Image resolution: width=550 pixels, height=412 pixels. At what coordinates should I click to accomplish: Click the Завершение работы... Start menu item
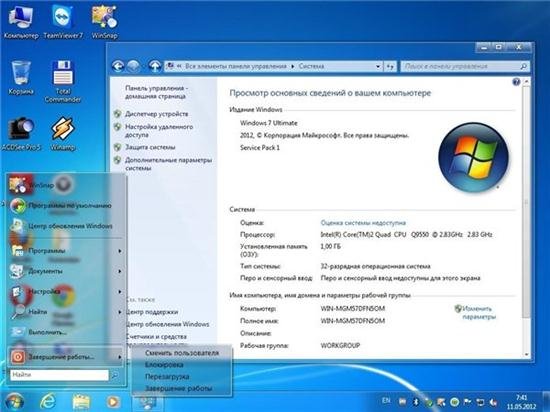pos(65,357)
